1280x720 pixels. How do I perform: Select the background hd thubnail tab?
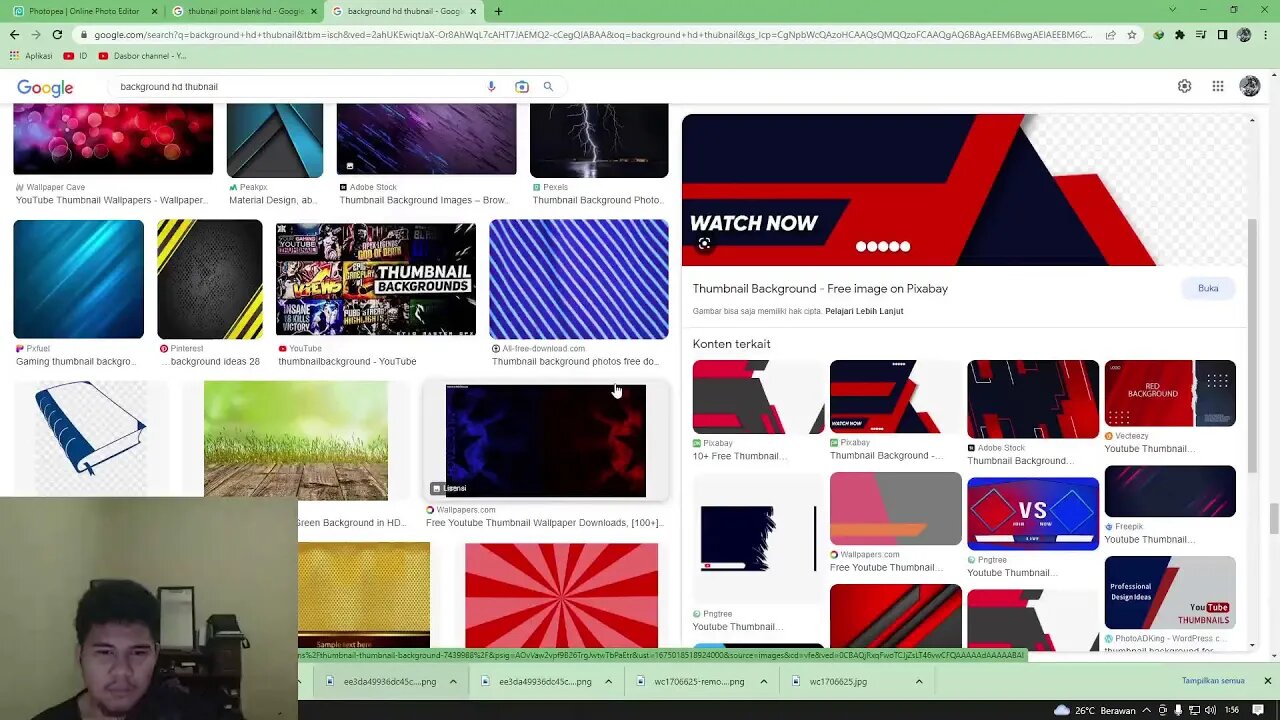click(x=404, y=11)
